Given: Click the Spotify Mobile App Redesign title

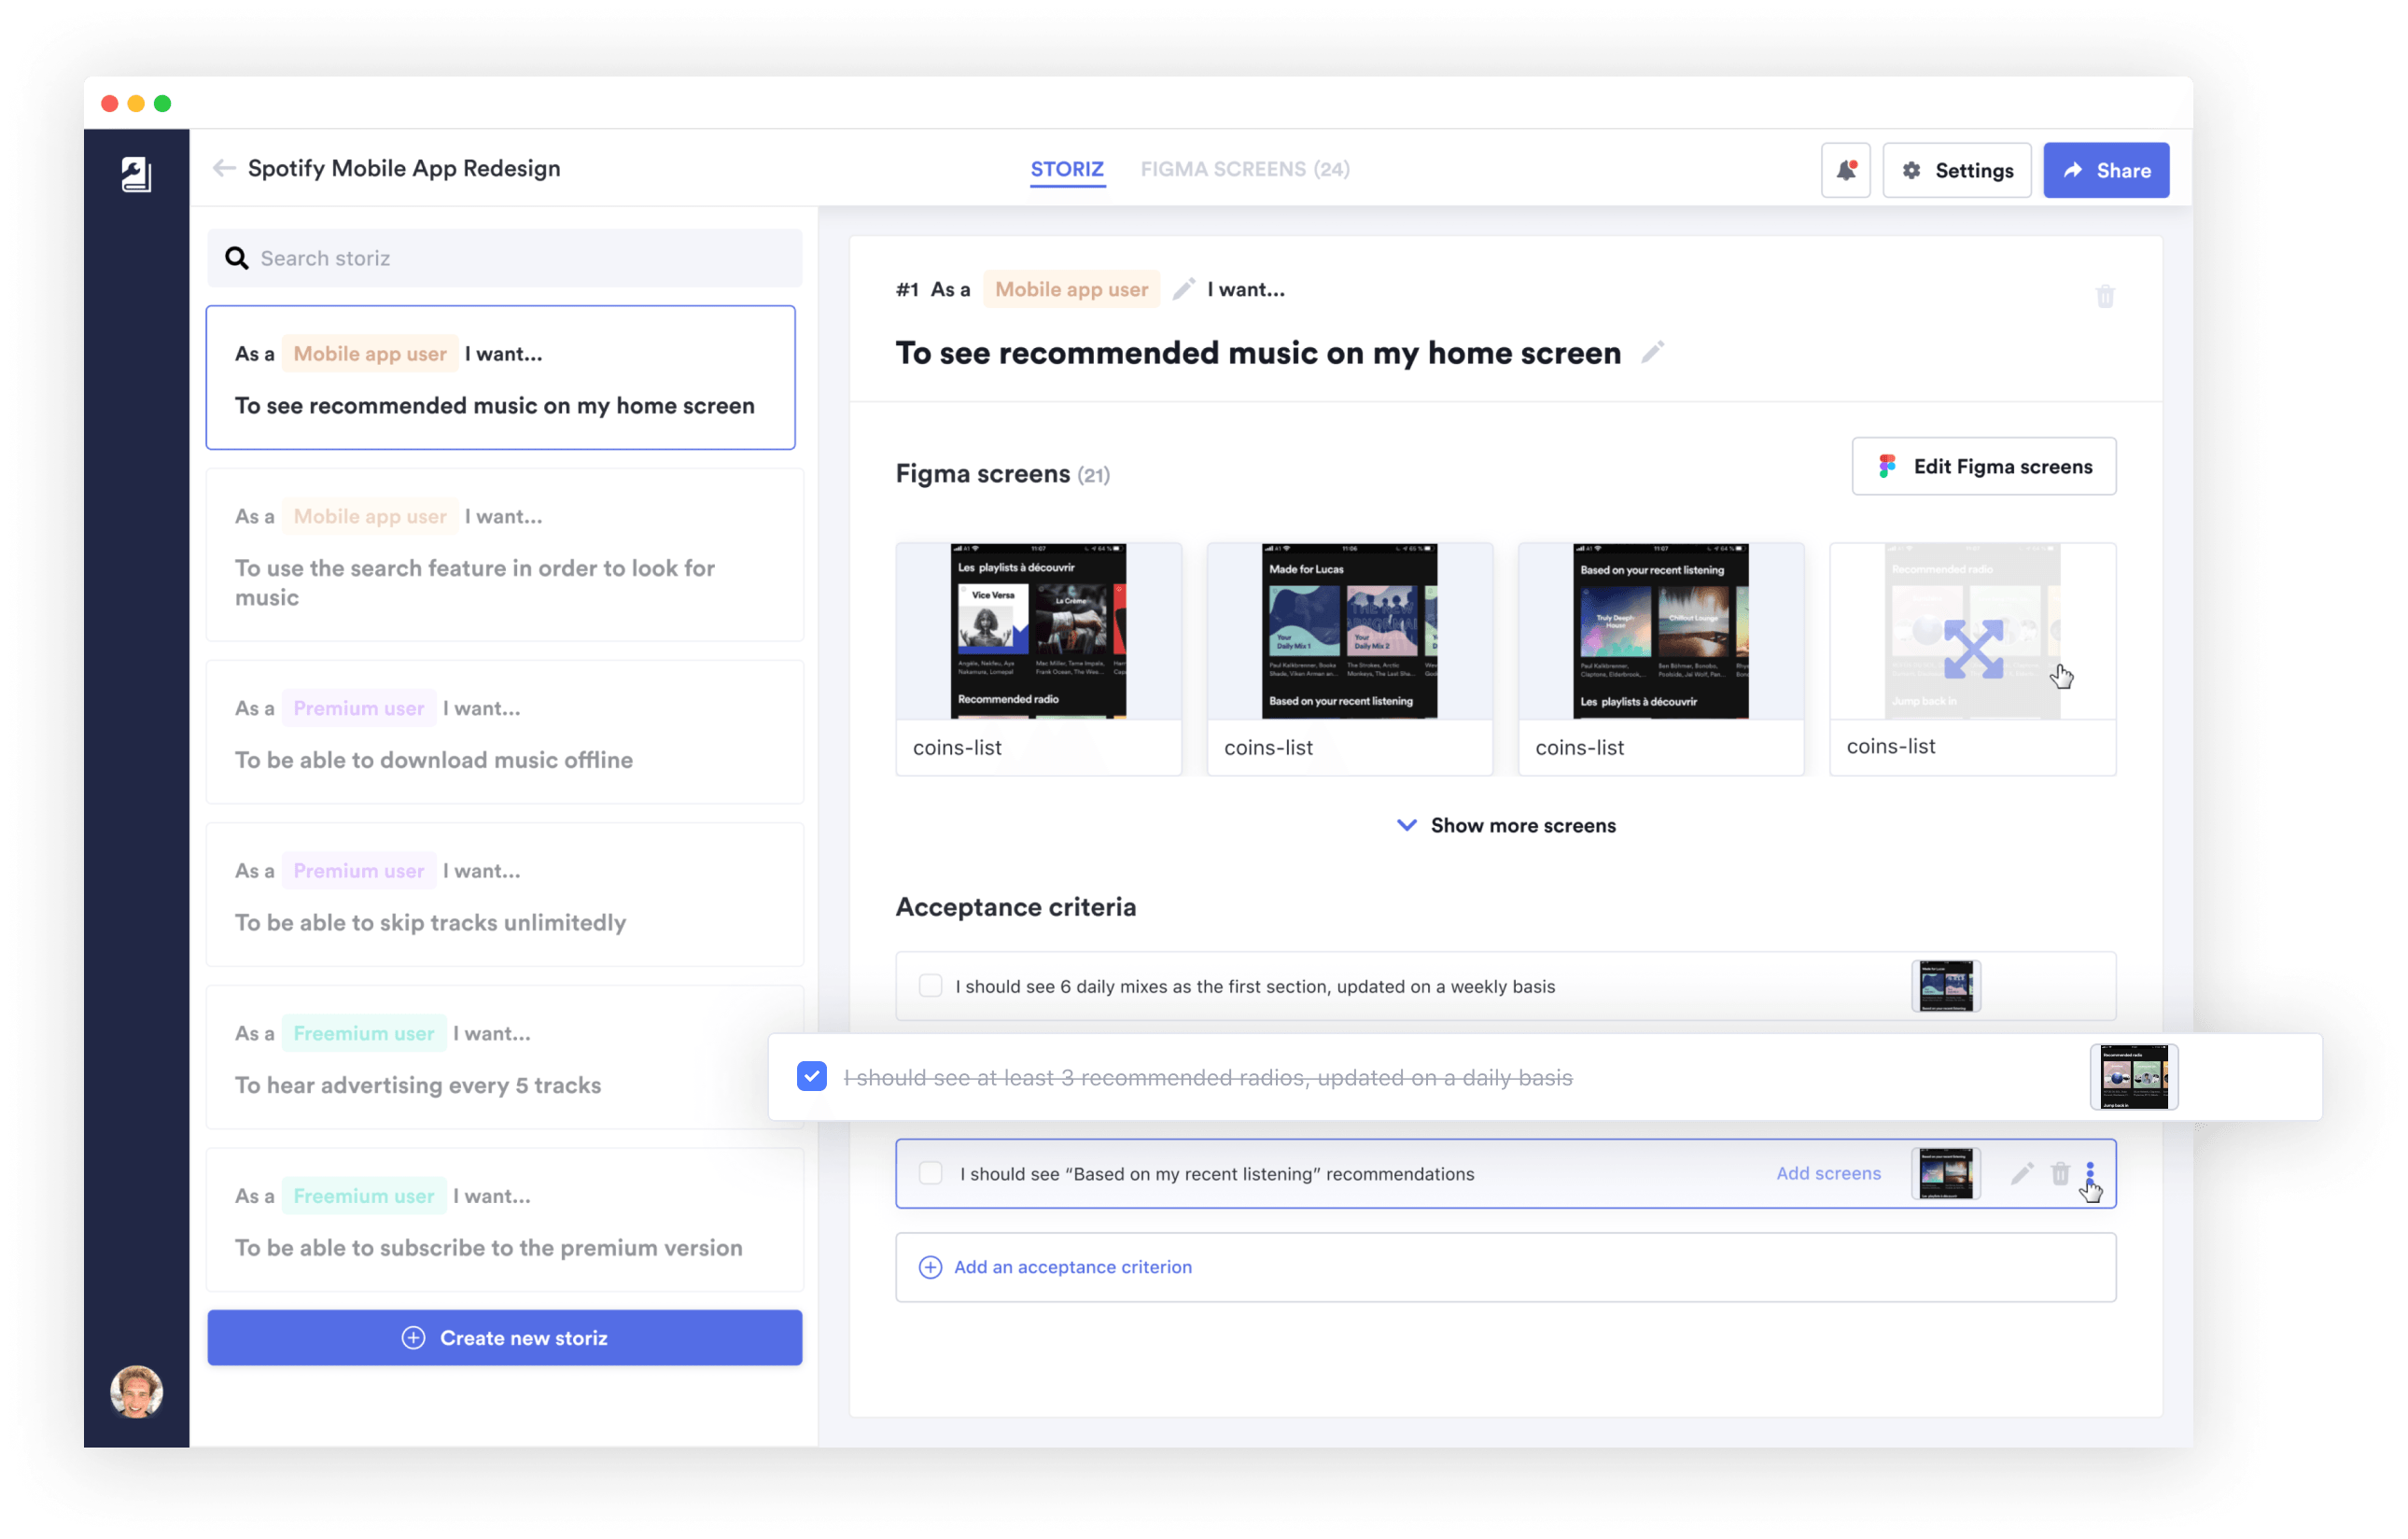Looking at the screenshot, I should coord(404,168).
